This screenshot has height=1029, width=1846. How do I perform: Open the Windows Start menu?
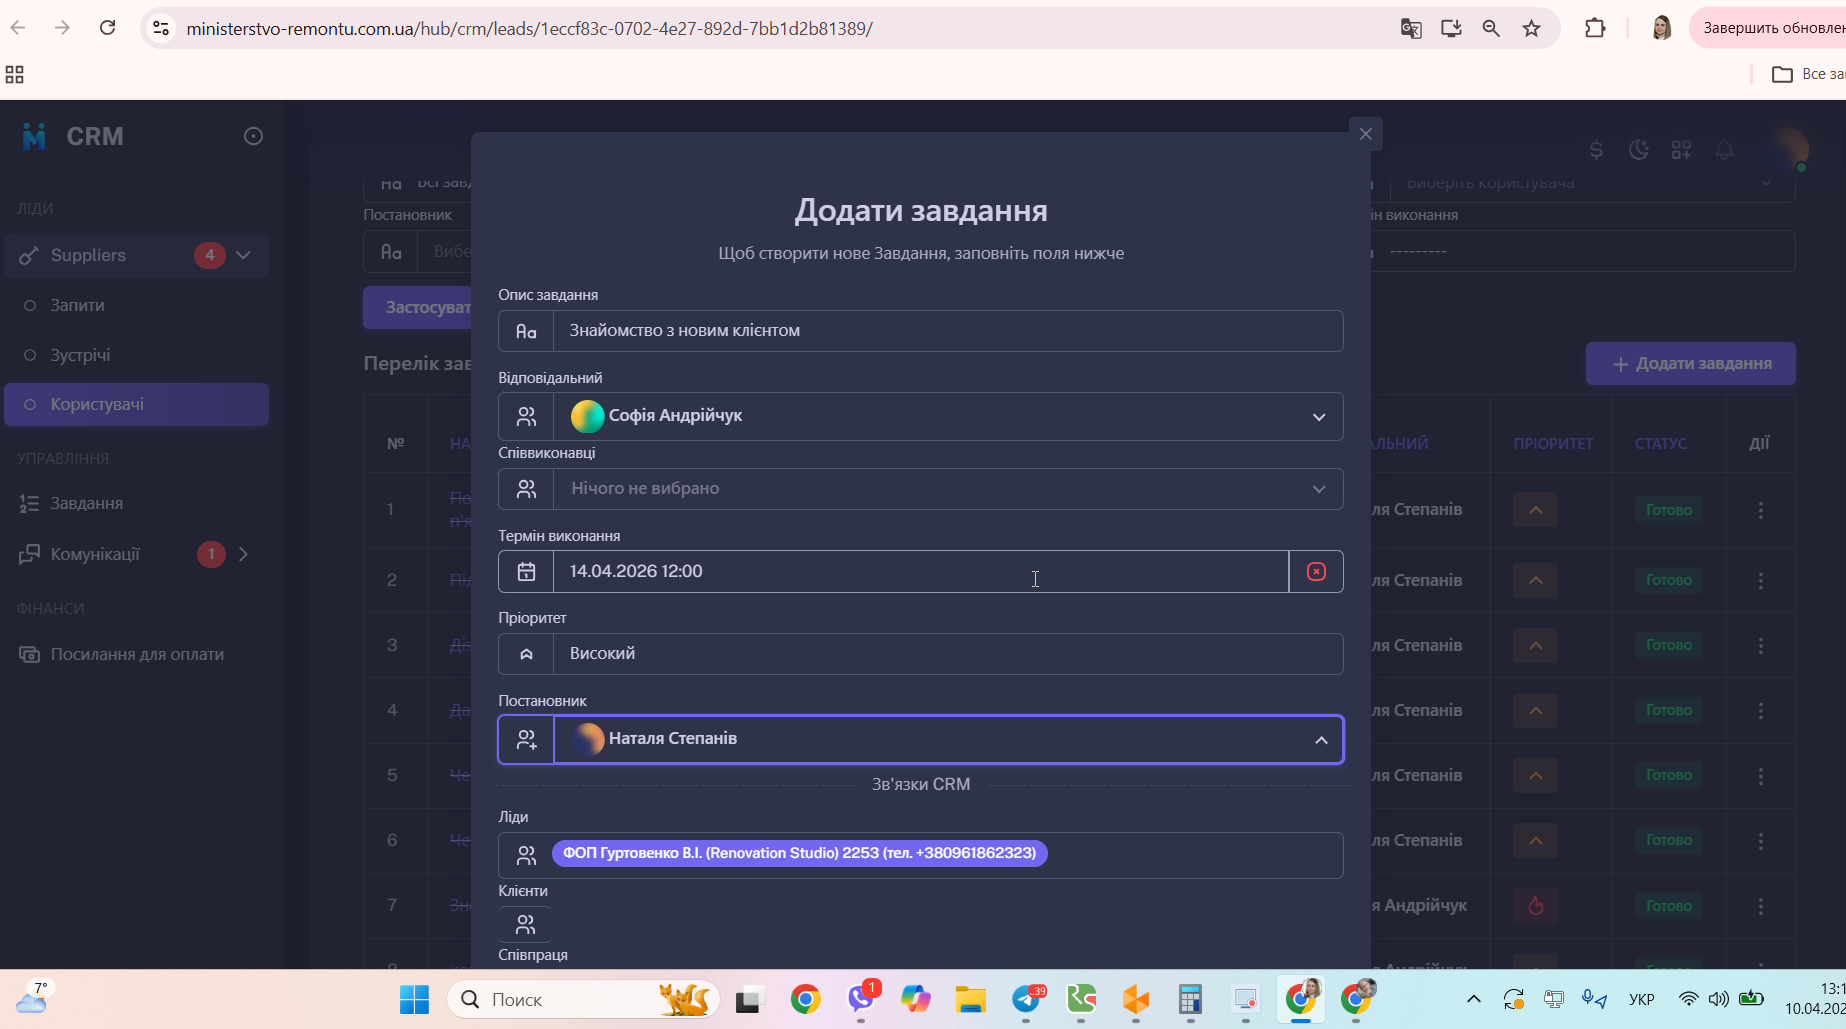(x=414, y=999)
